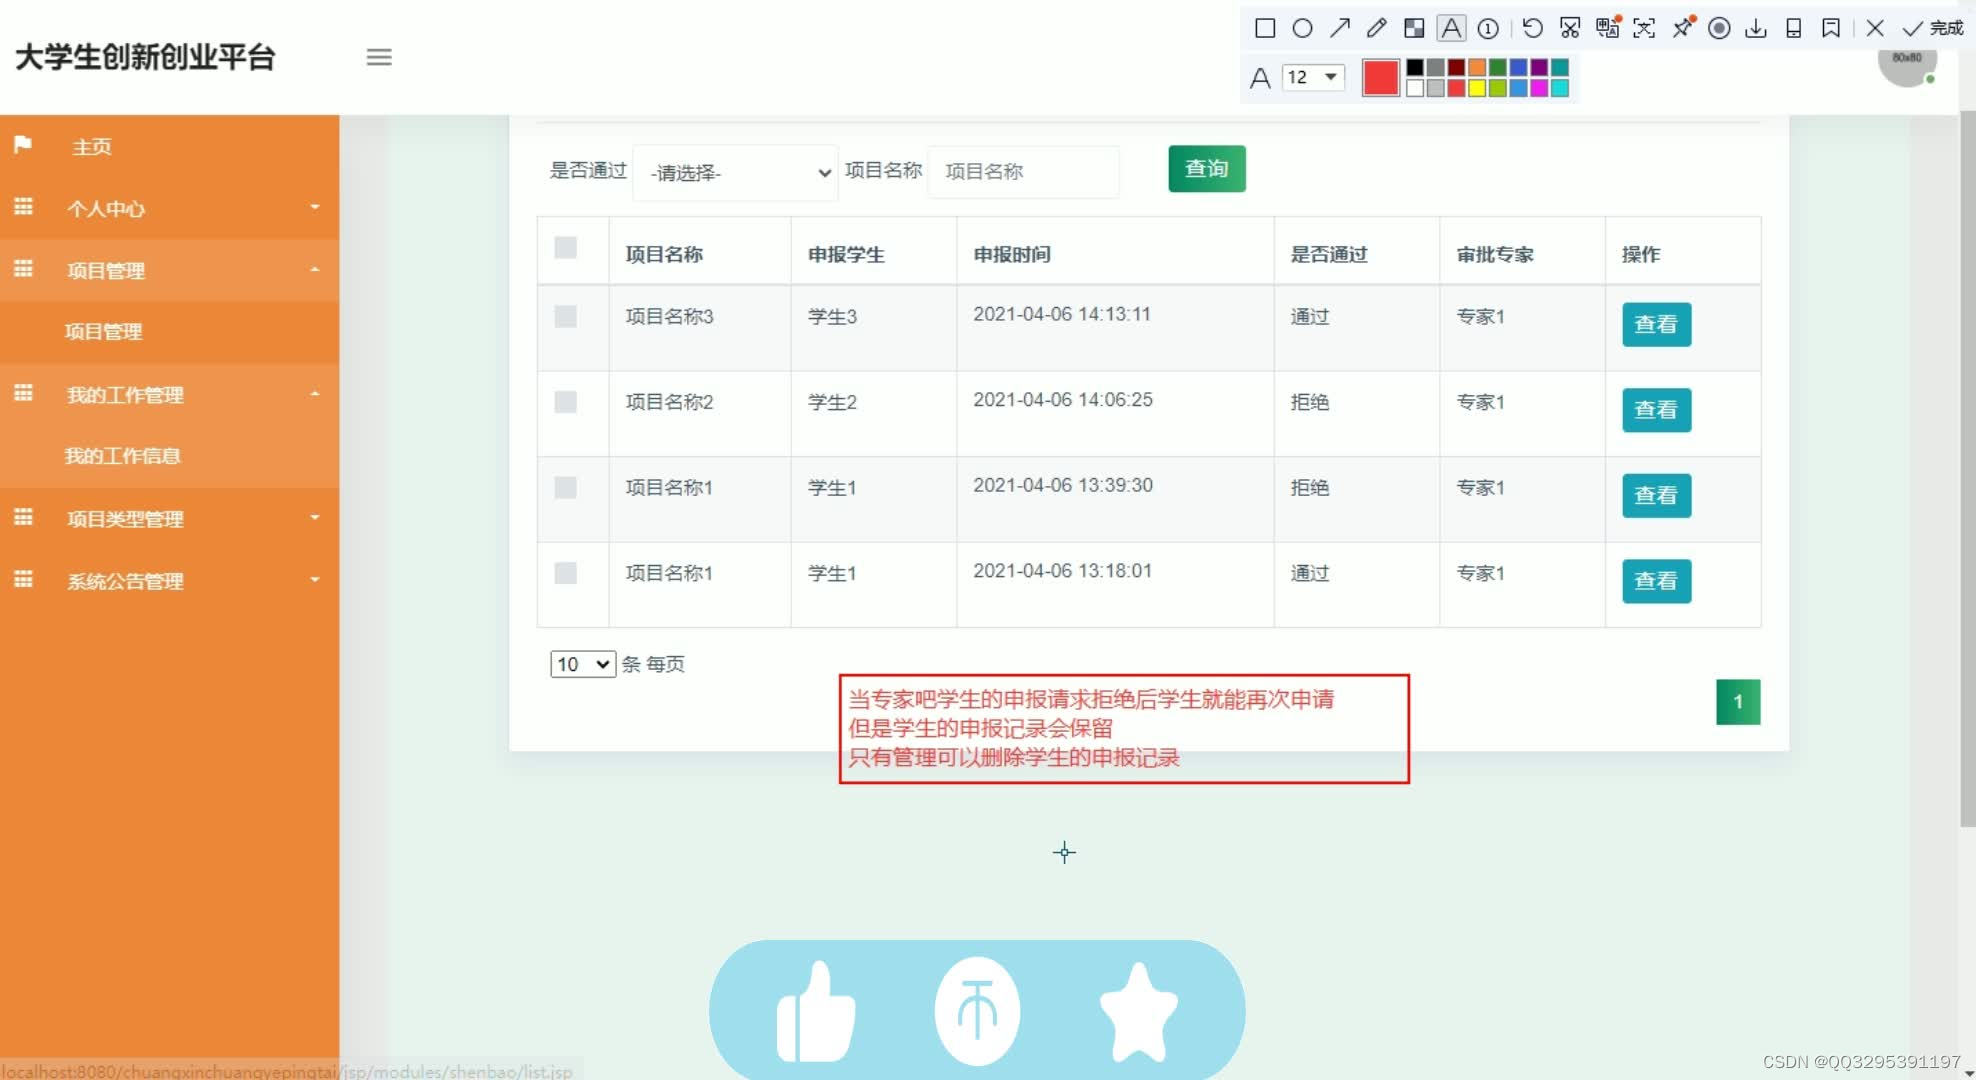
Task: Select the arrow annotation tool
Action: click(1340, 28)
